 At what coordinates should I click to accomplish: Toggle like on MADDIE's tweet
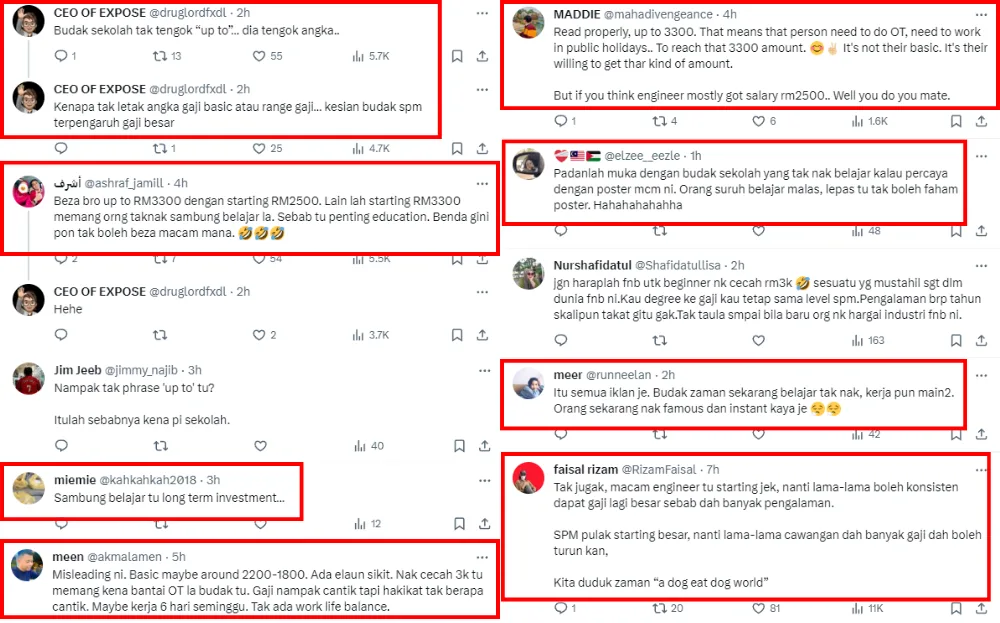(759, 121)
